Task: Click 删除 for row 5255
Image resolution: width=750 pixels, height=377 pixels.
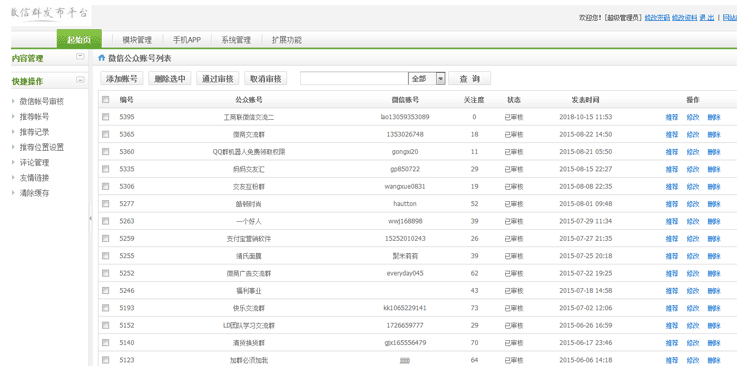Action: [714, 256]
